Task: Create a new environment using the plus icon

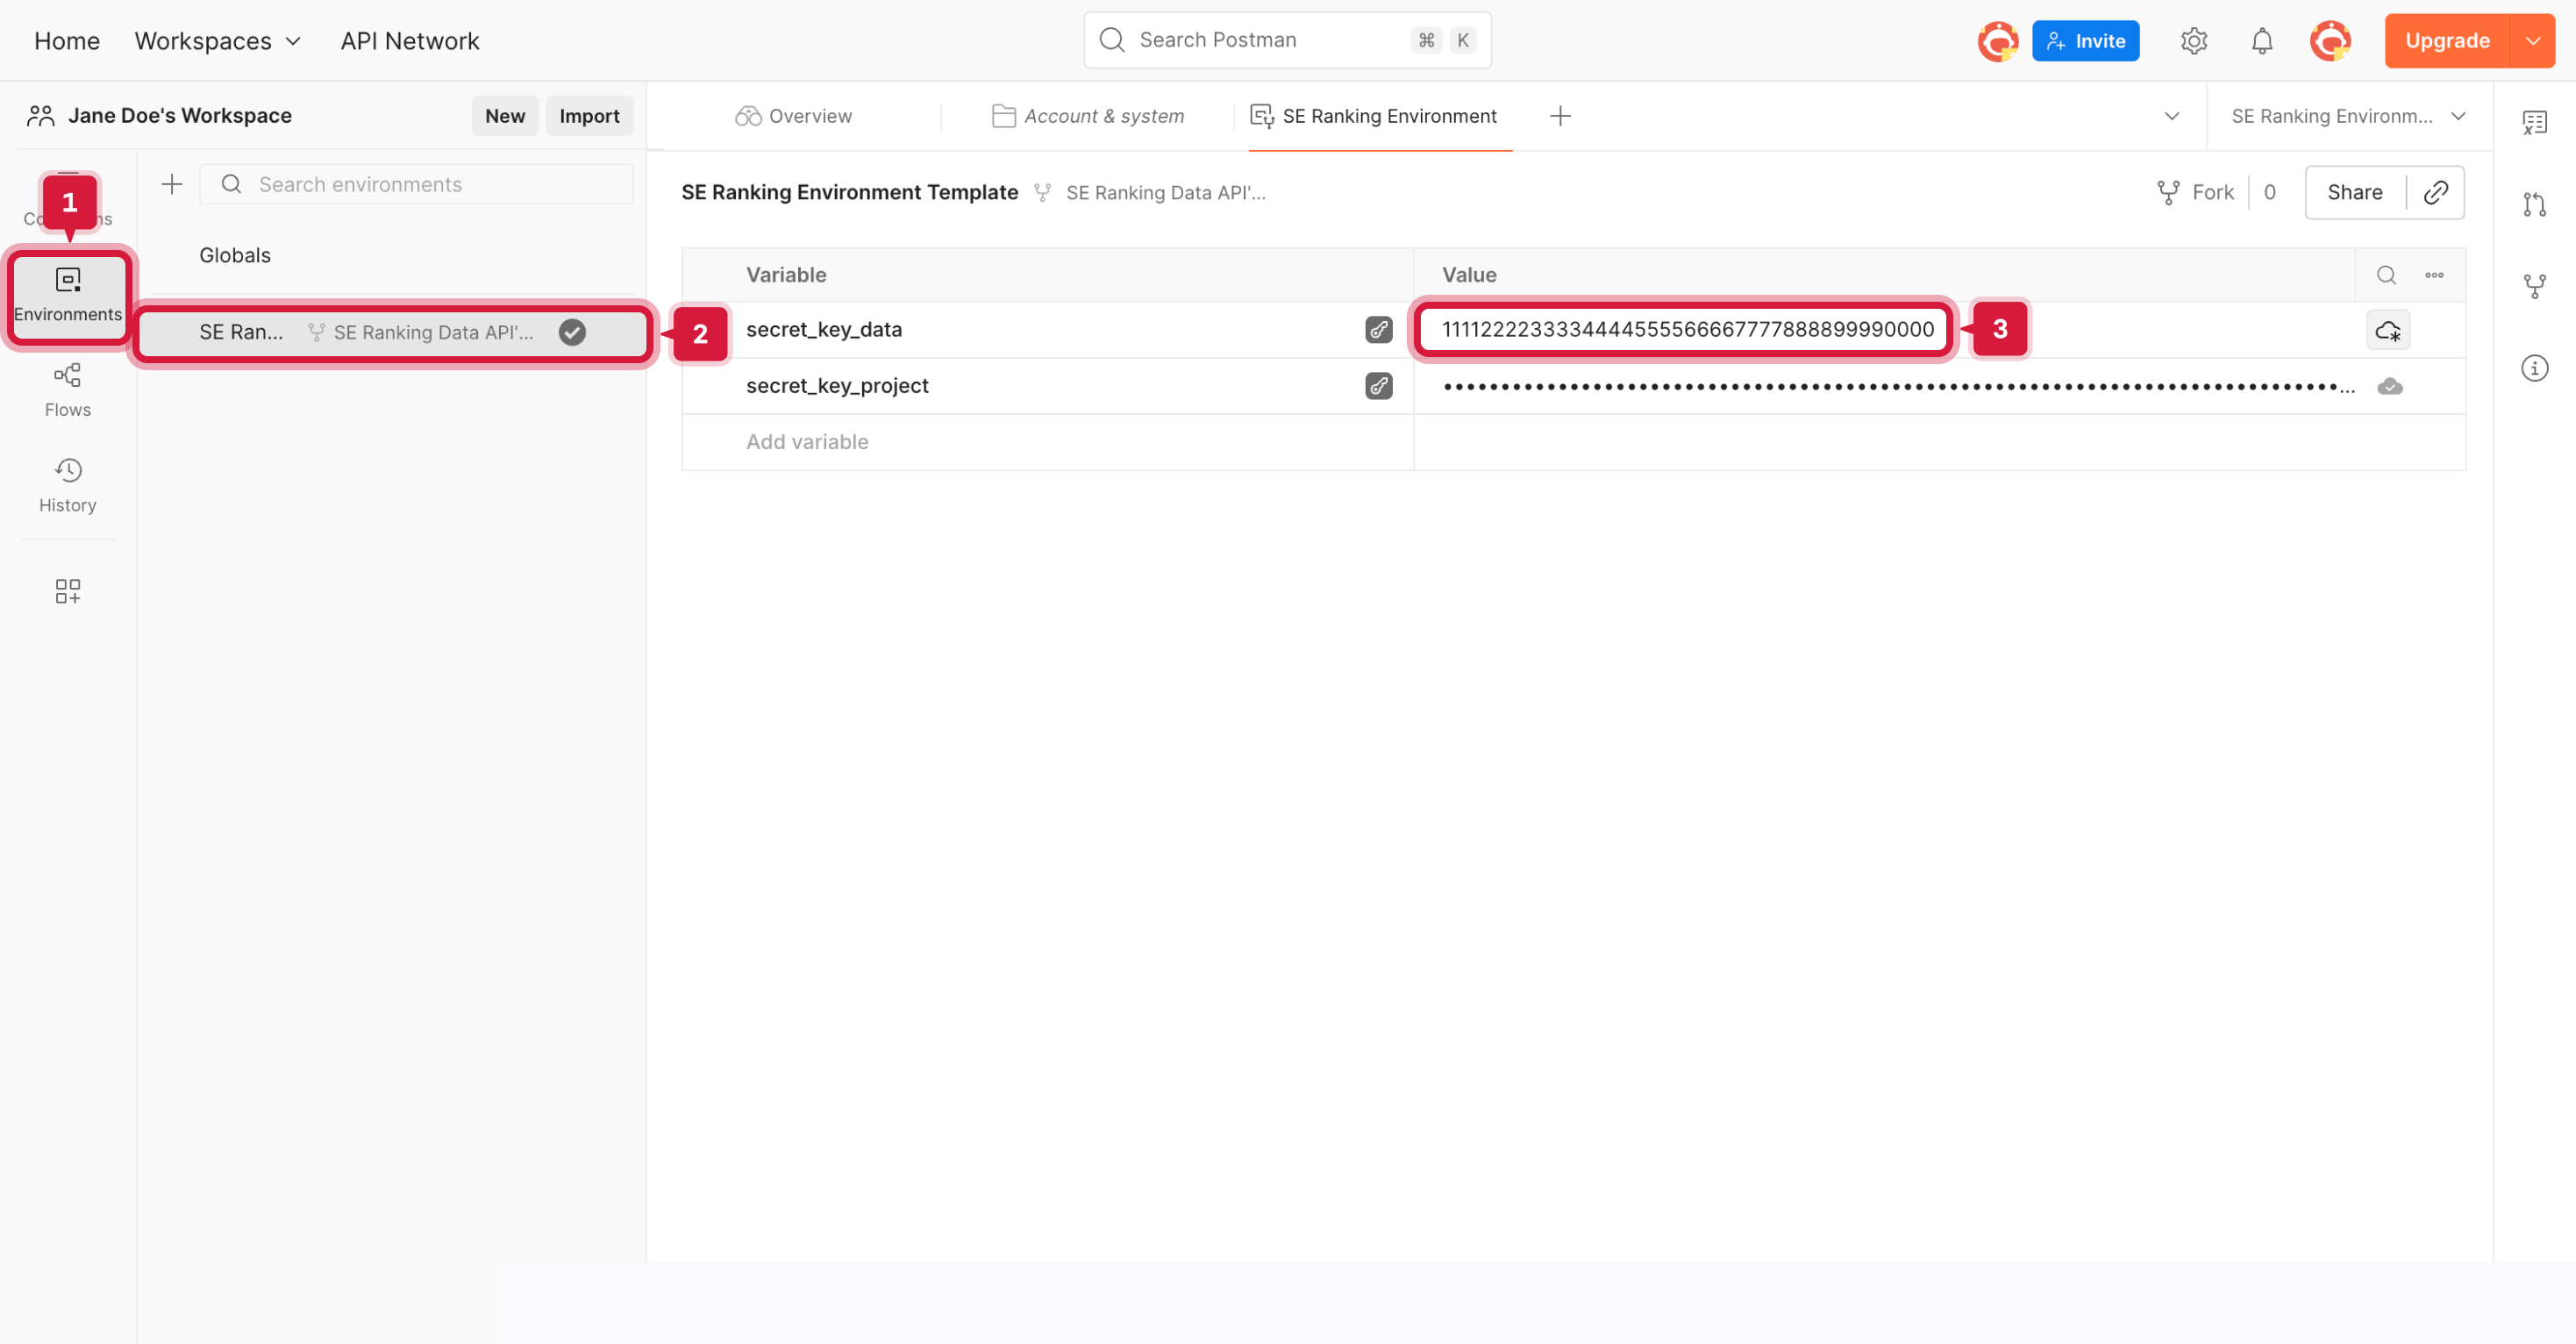Action: pyautogui.click(x=171, y=184)
